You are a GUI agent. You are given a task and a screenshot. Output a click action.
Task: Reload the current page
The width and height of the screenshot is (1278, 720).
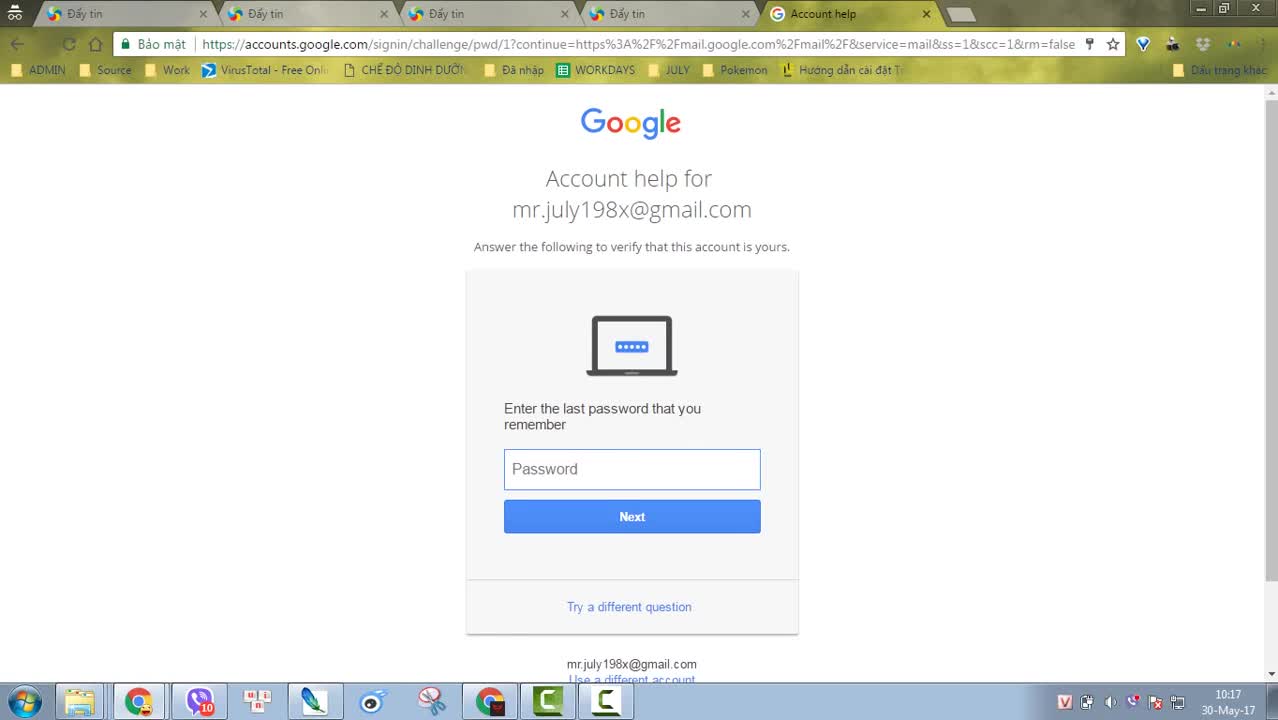coord(69,44)
